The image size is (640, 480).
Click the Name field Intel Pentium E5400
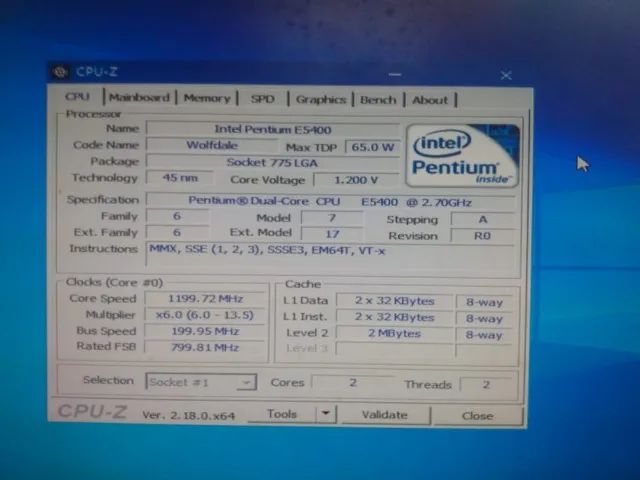coord(273,130)
